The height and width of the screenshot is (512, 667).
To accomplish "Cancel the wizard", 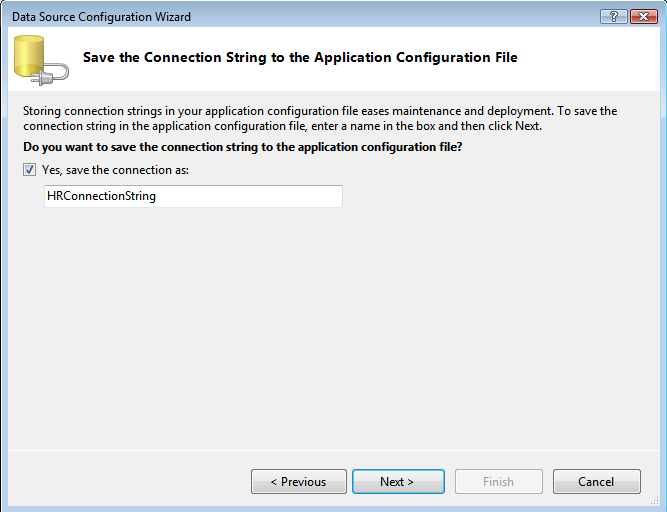I will pos(596,482).
